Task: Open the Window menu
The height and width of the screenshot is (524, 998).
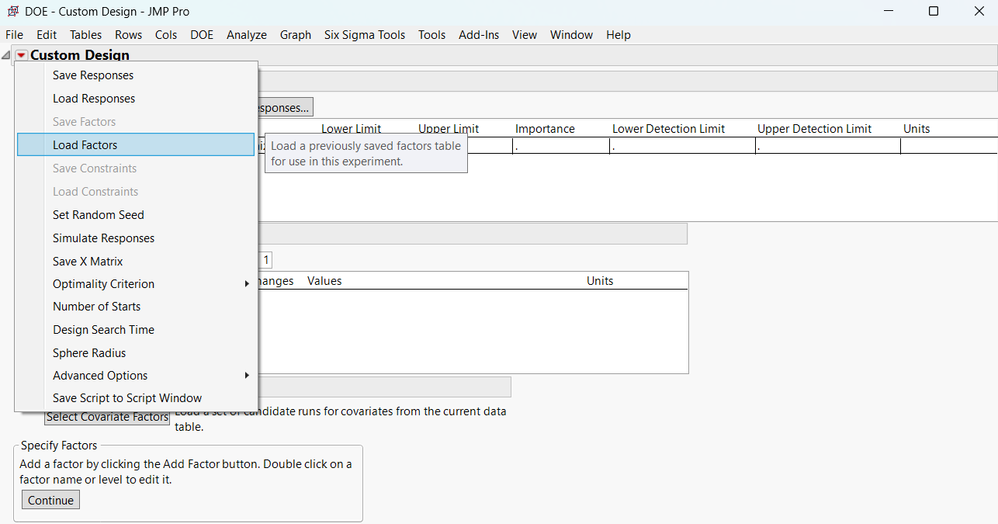Action: click(x=572, y=35)
